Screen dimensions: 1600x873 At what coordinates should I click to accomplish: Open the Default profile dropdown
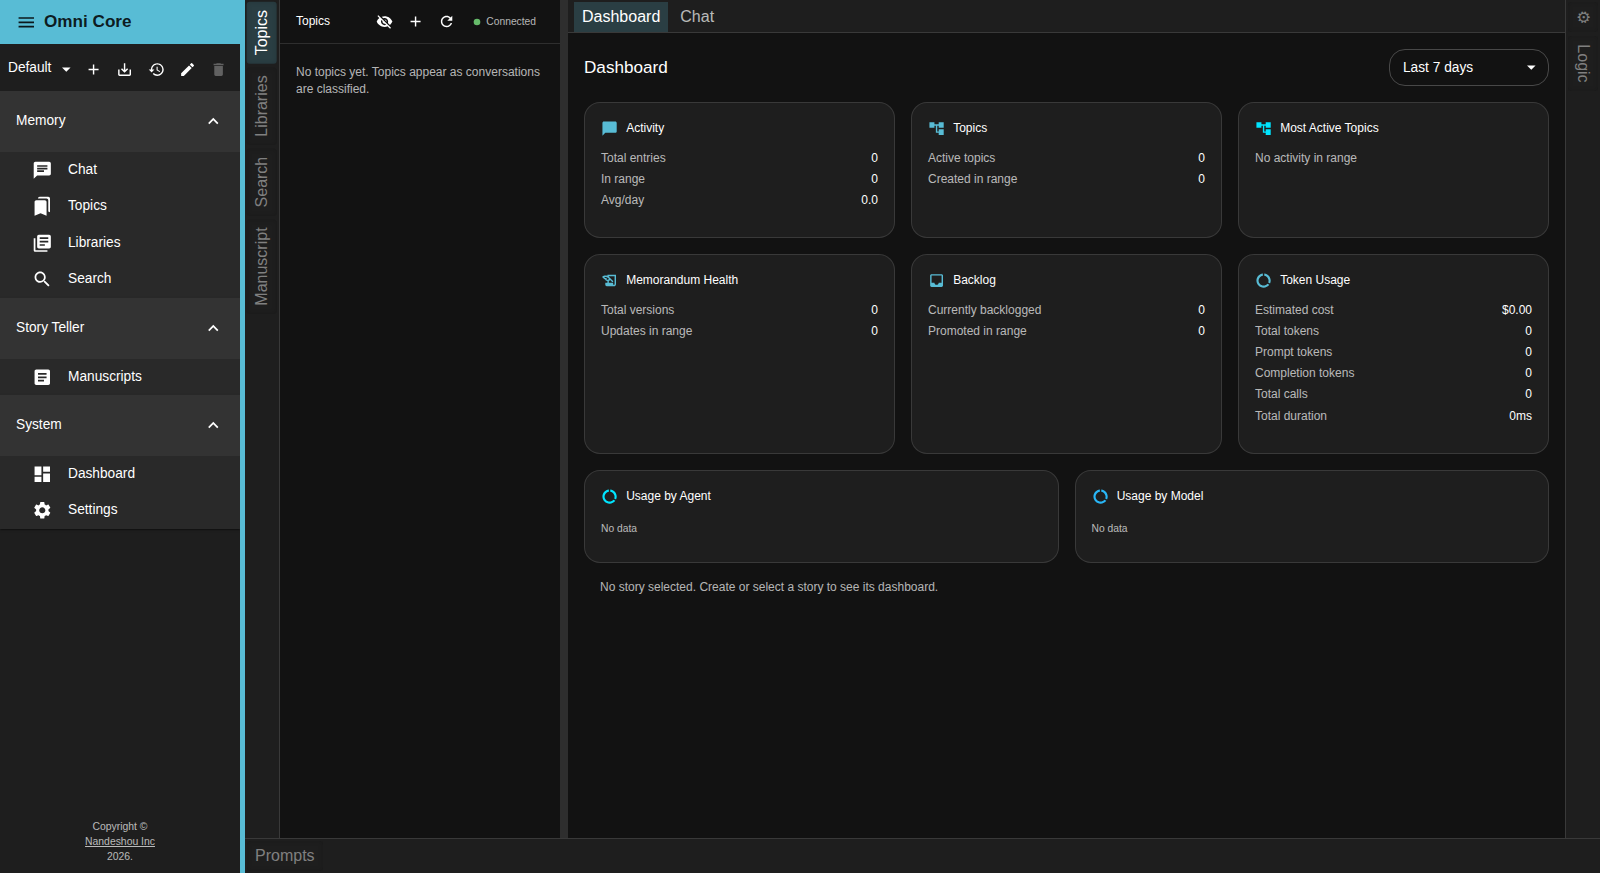tap(39, 68)
